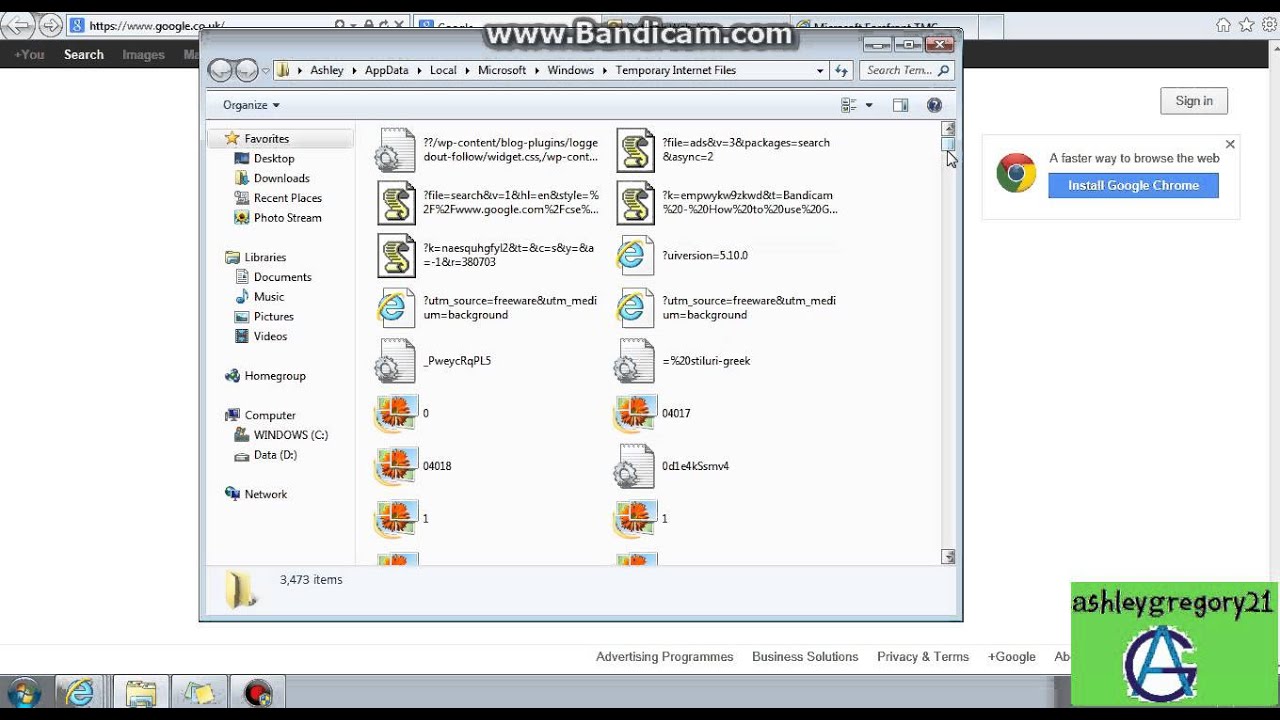Open Data (D:) drive
The height and width of the screenshot is (720, 1280).
(x=275, y=455)
